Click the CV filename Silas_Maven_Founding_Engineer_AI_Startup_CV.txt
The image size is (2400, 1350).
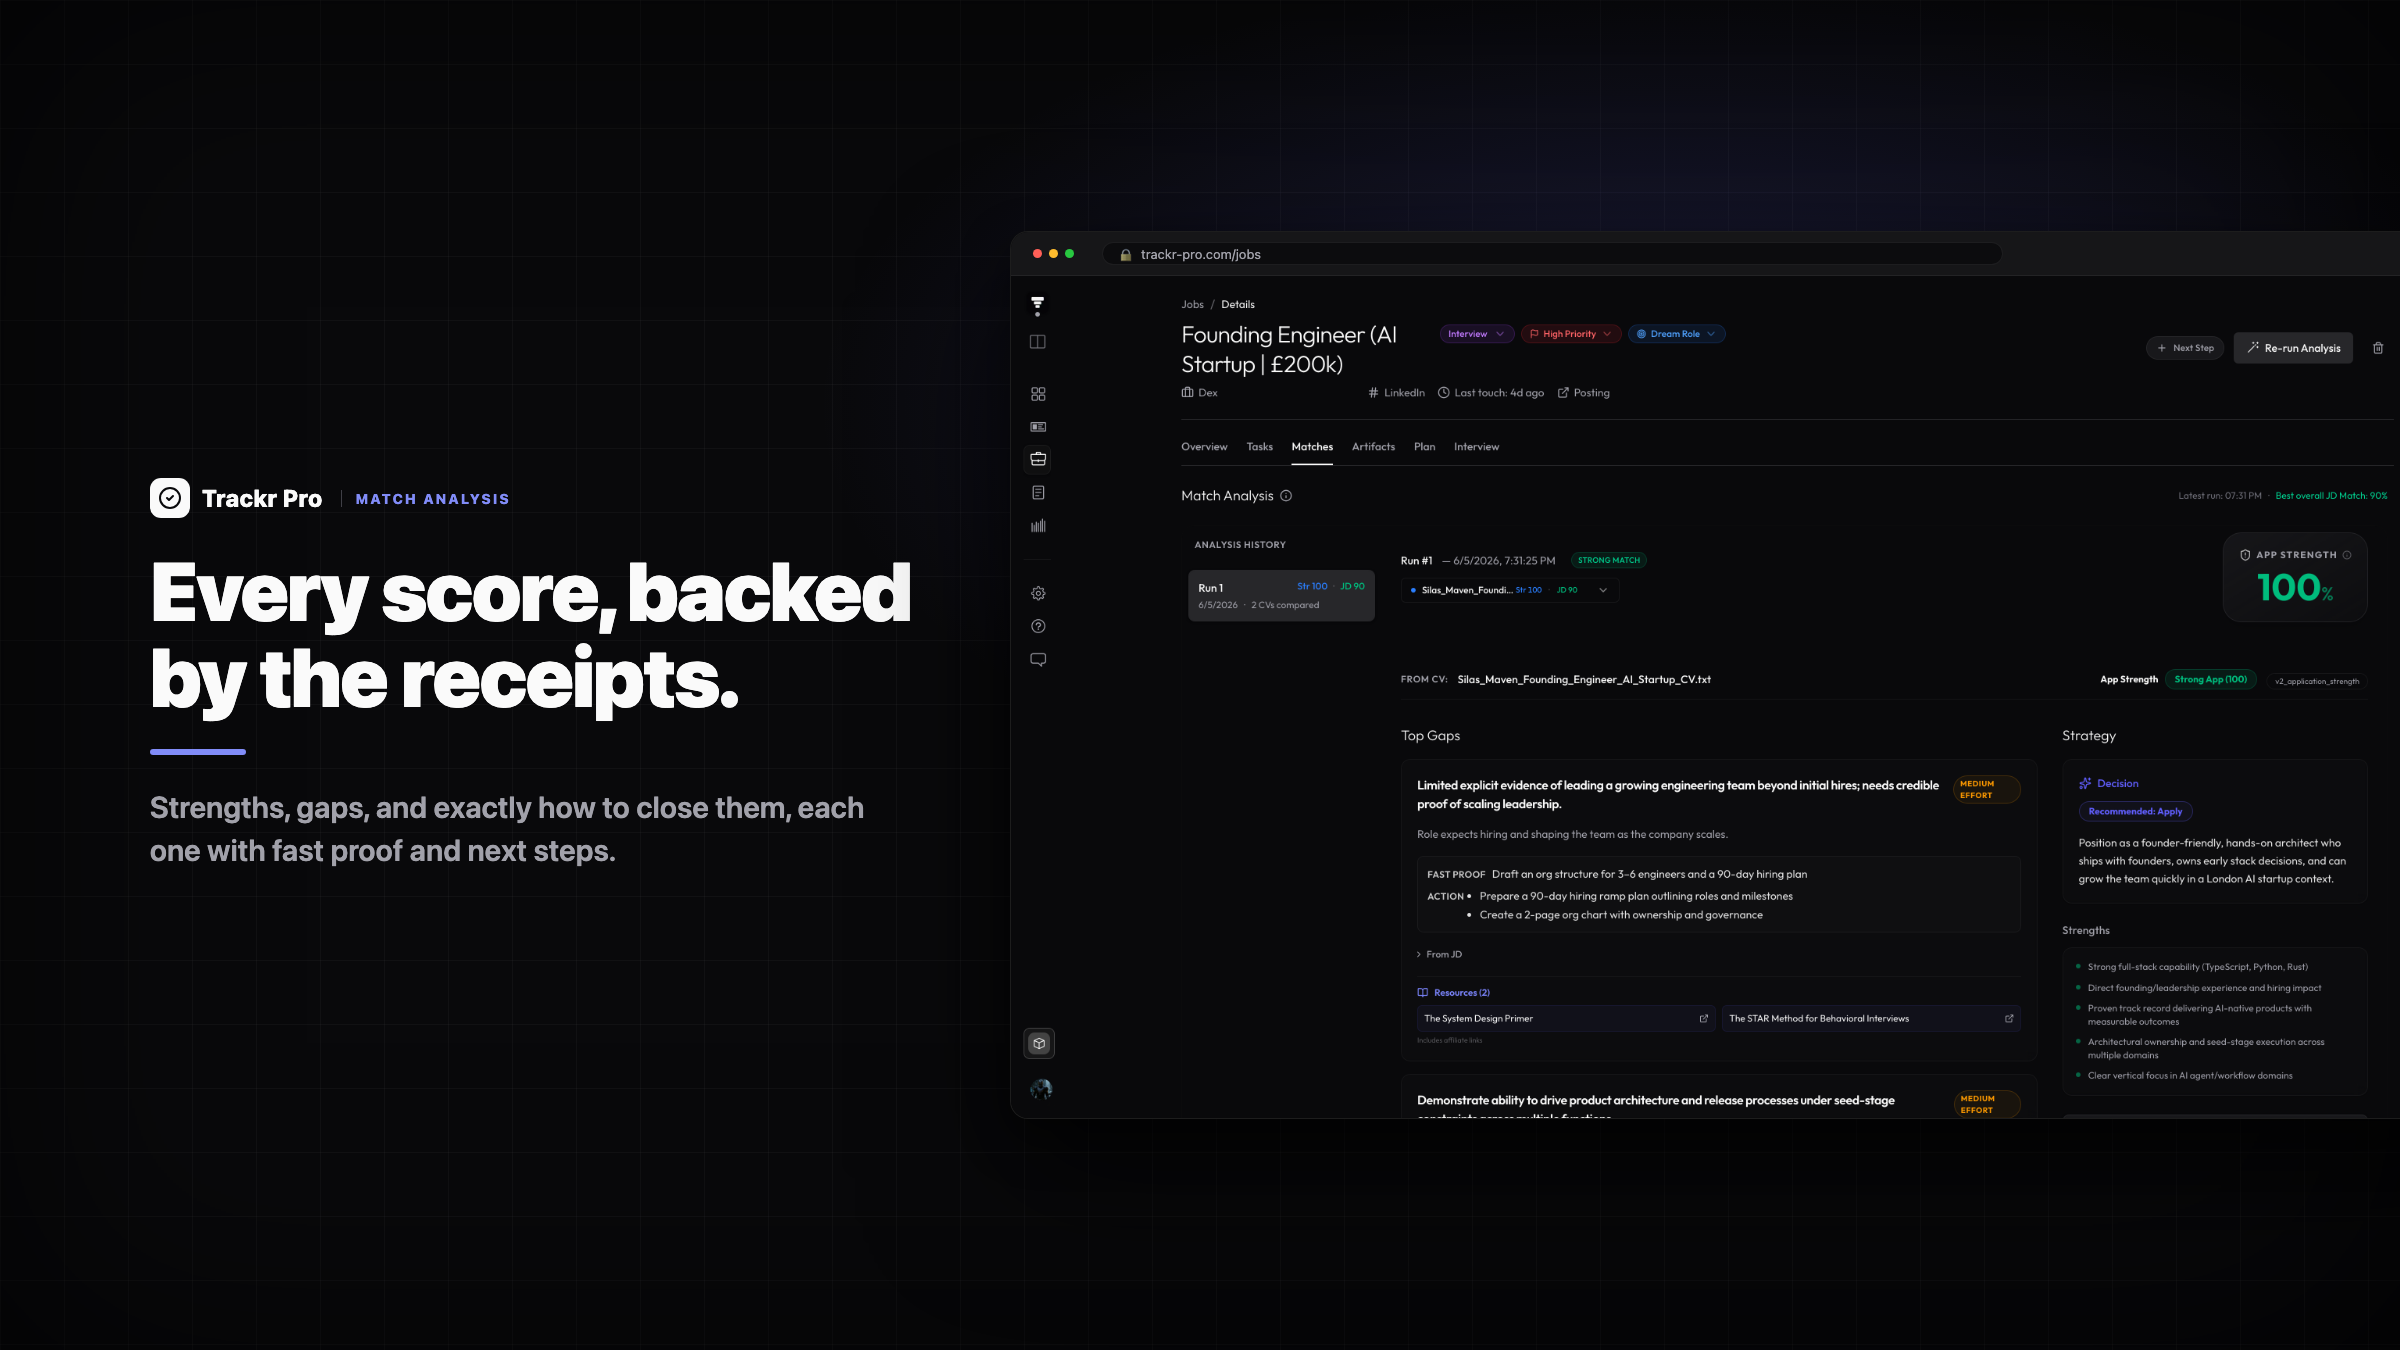tap(1584, 680)
